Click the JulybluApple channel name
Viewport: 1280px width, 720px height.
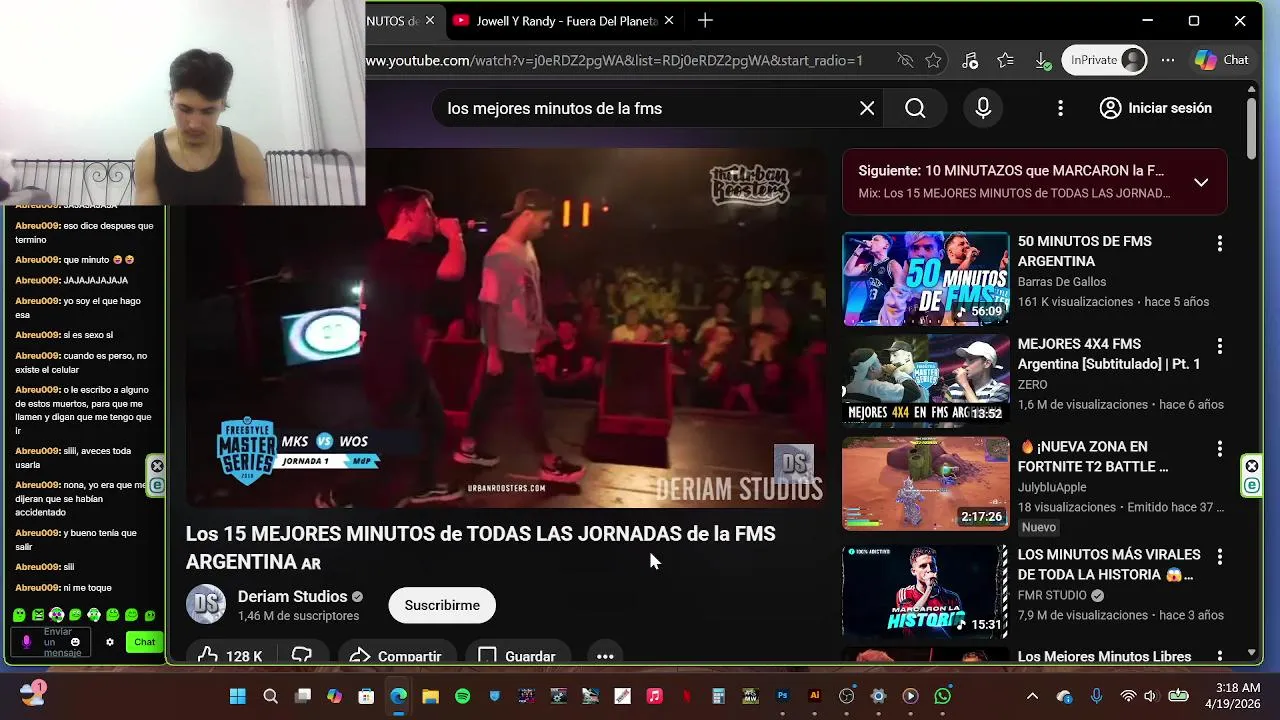click(x=1052, y=487)
